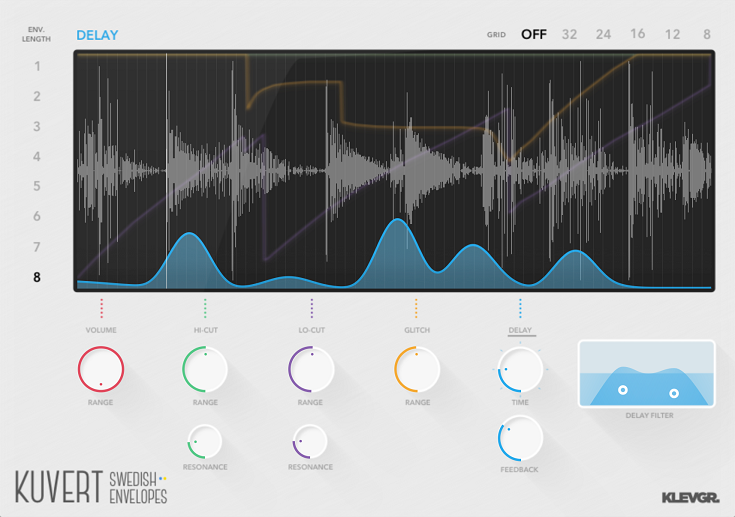The height and width of the screenshot is (517, 735).
Task: Click the left delay filter handle
Action: tap(622, 390)
